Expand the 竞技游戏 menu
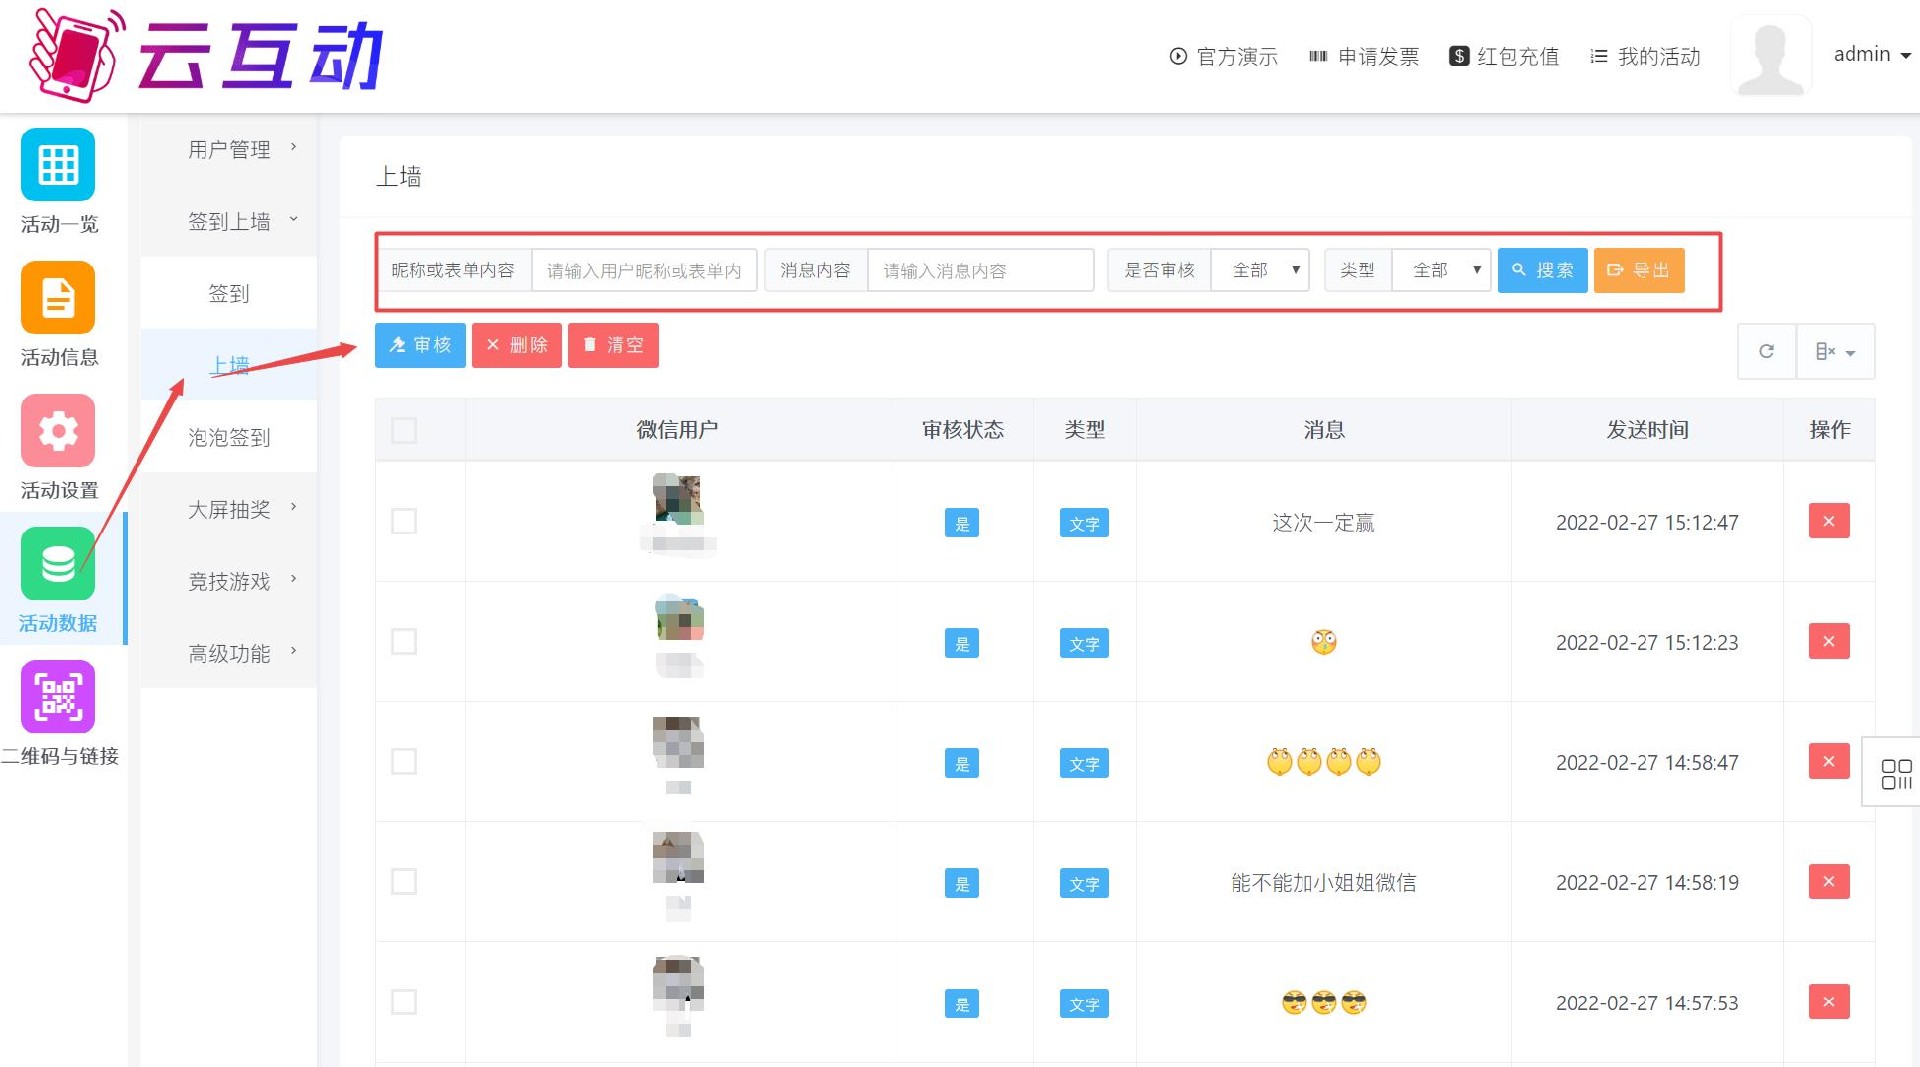1920x1067 pixels. [229, 581]
